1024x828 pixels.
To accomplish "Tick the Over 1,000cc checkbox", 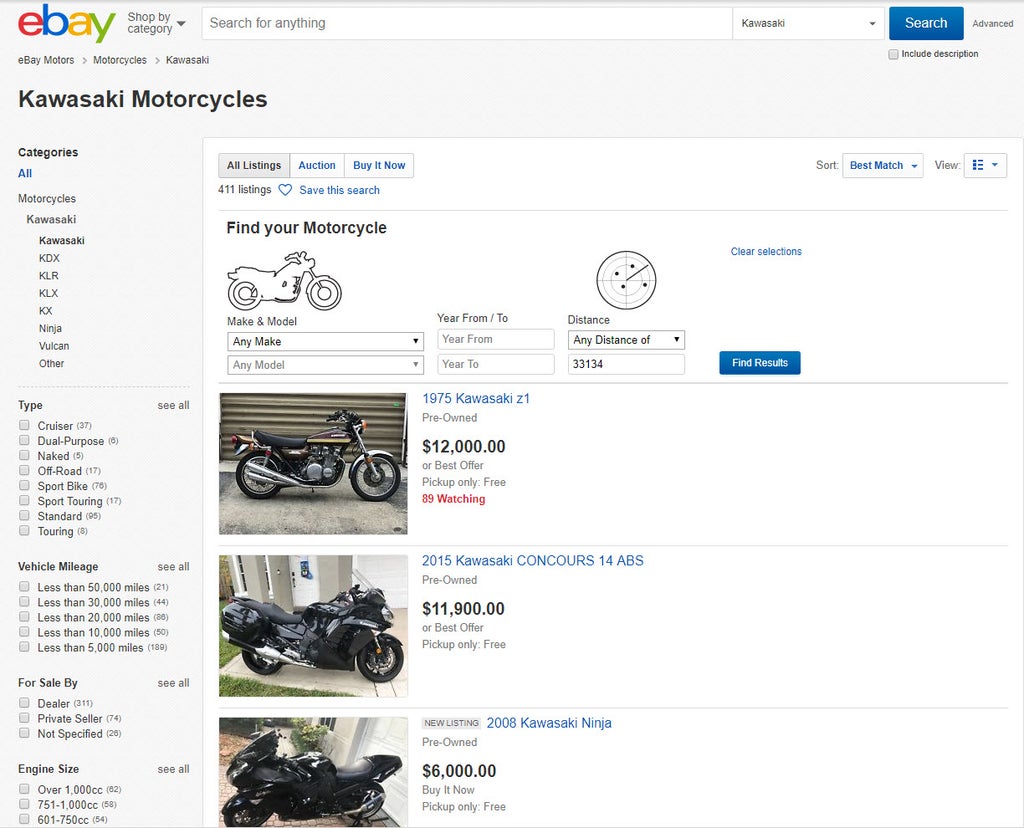I will click(x=24, y=789).
